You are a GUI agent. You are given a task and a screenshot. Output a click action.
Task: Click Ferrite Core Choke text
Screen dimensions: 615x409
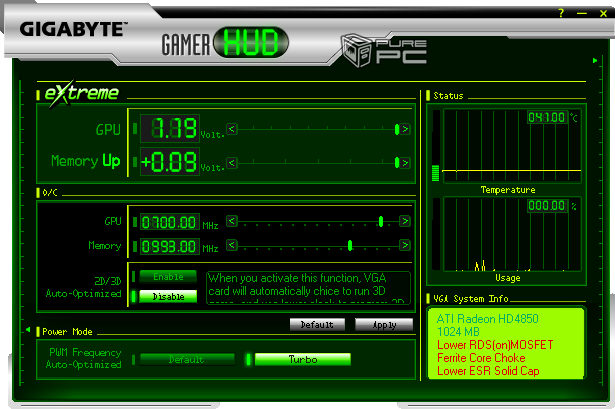[x=481, y=358]
